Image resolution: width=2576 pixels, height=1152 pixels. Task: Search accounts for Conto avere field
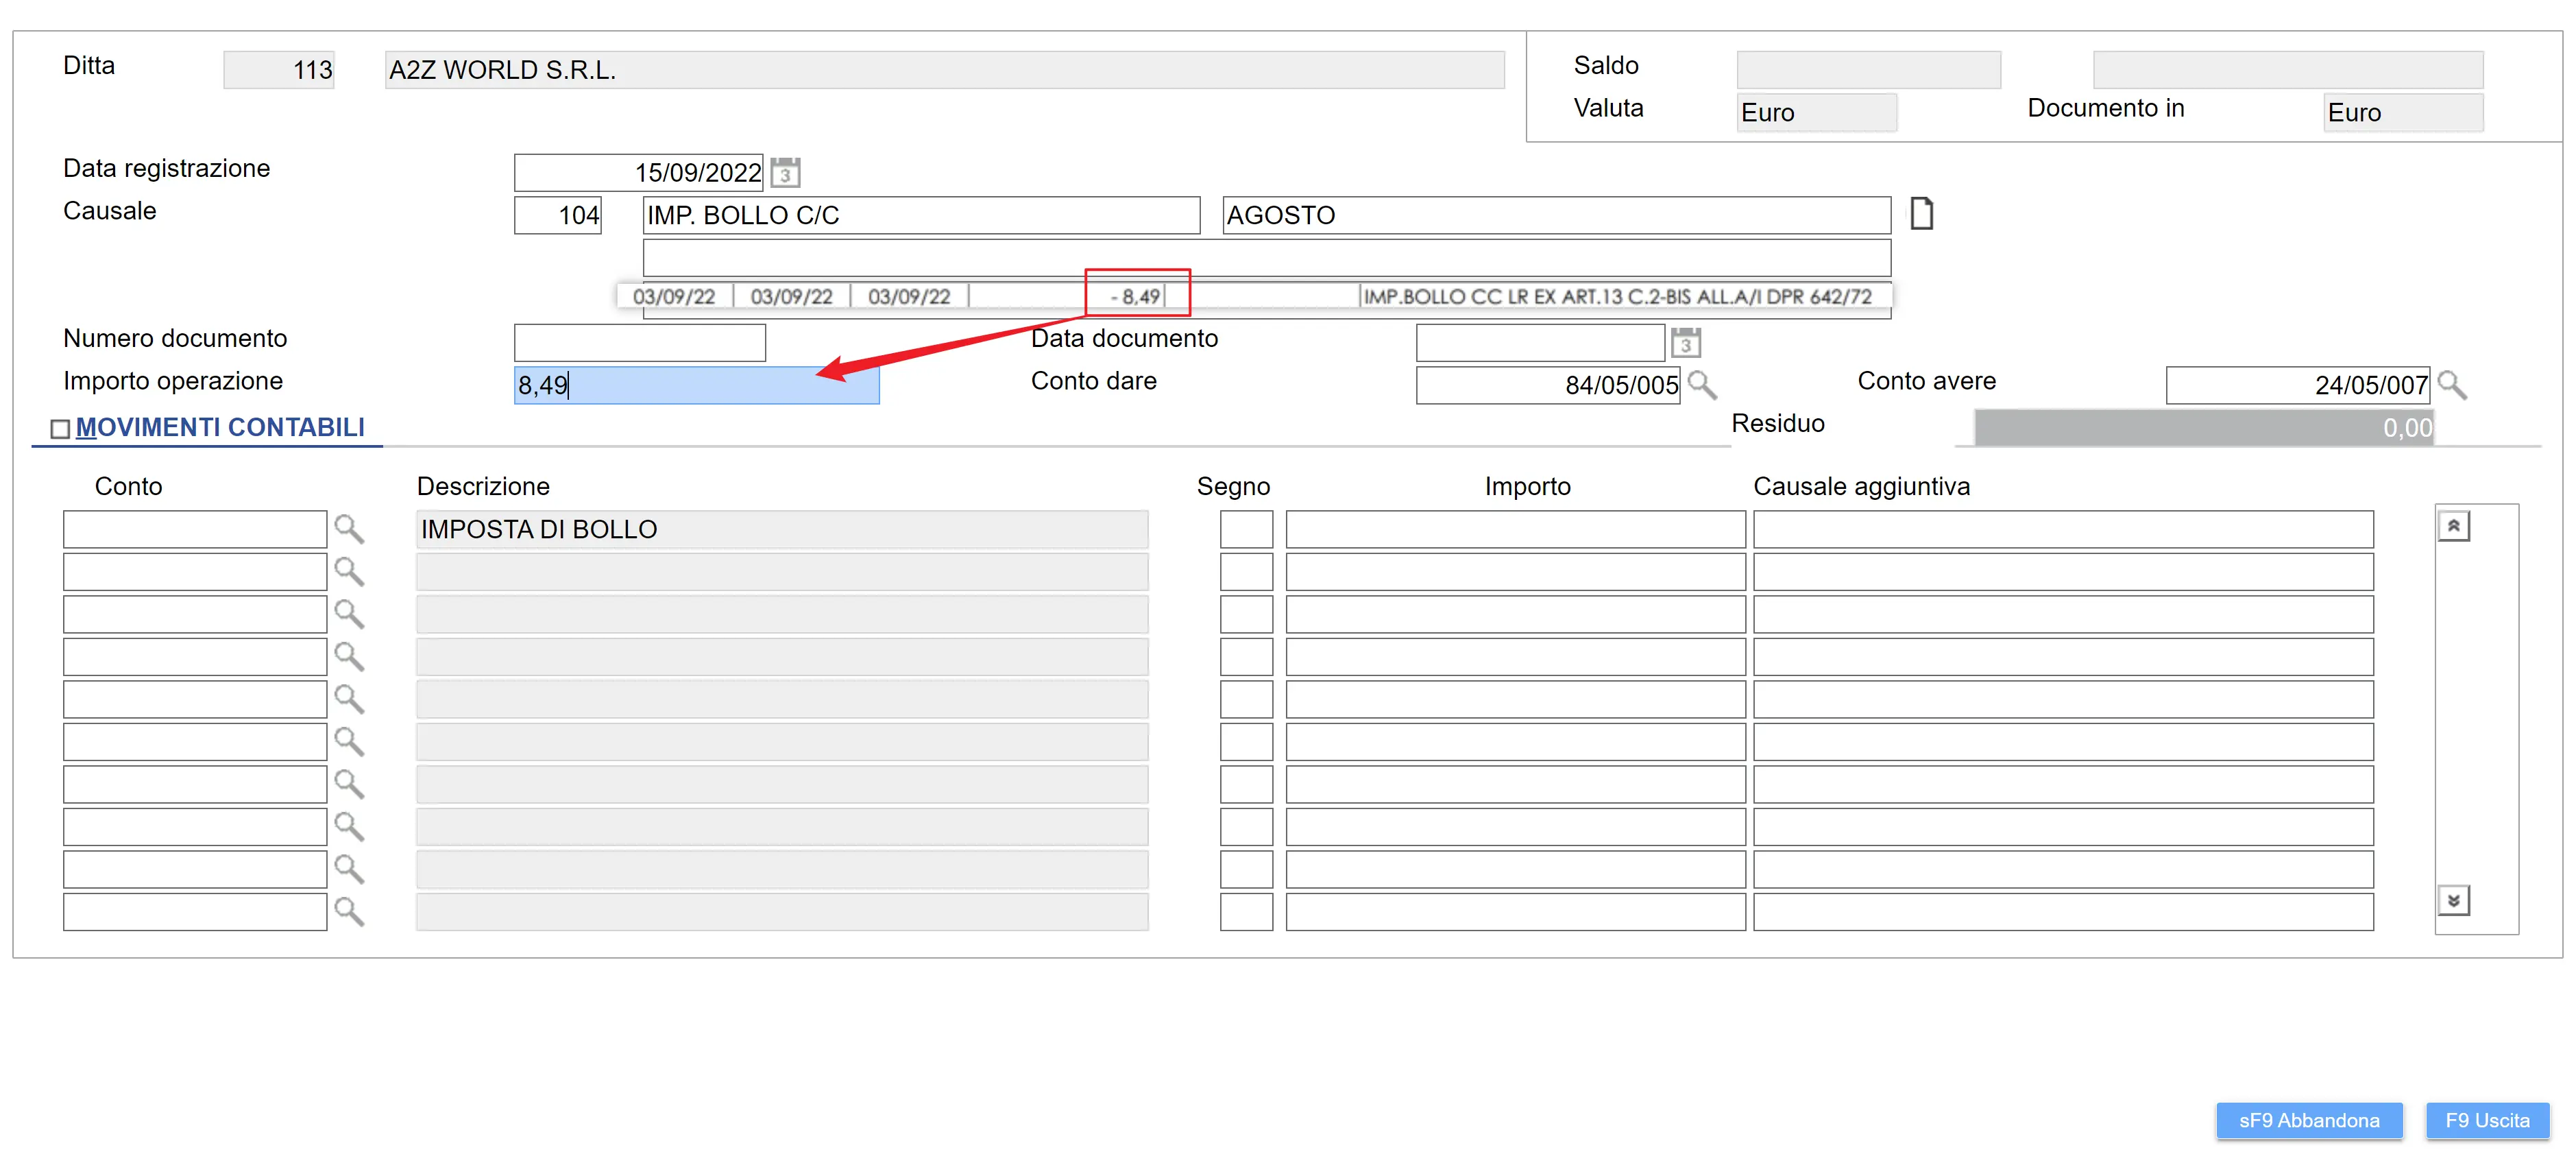(x=2452, y=385)
